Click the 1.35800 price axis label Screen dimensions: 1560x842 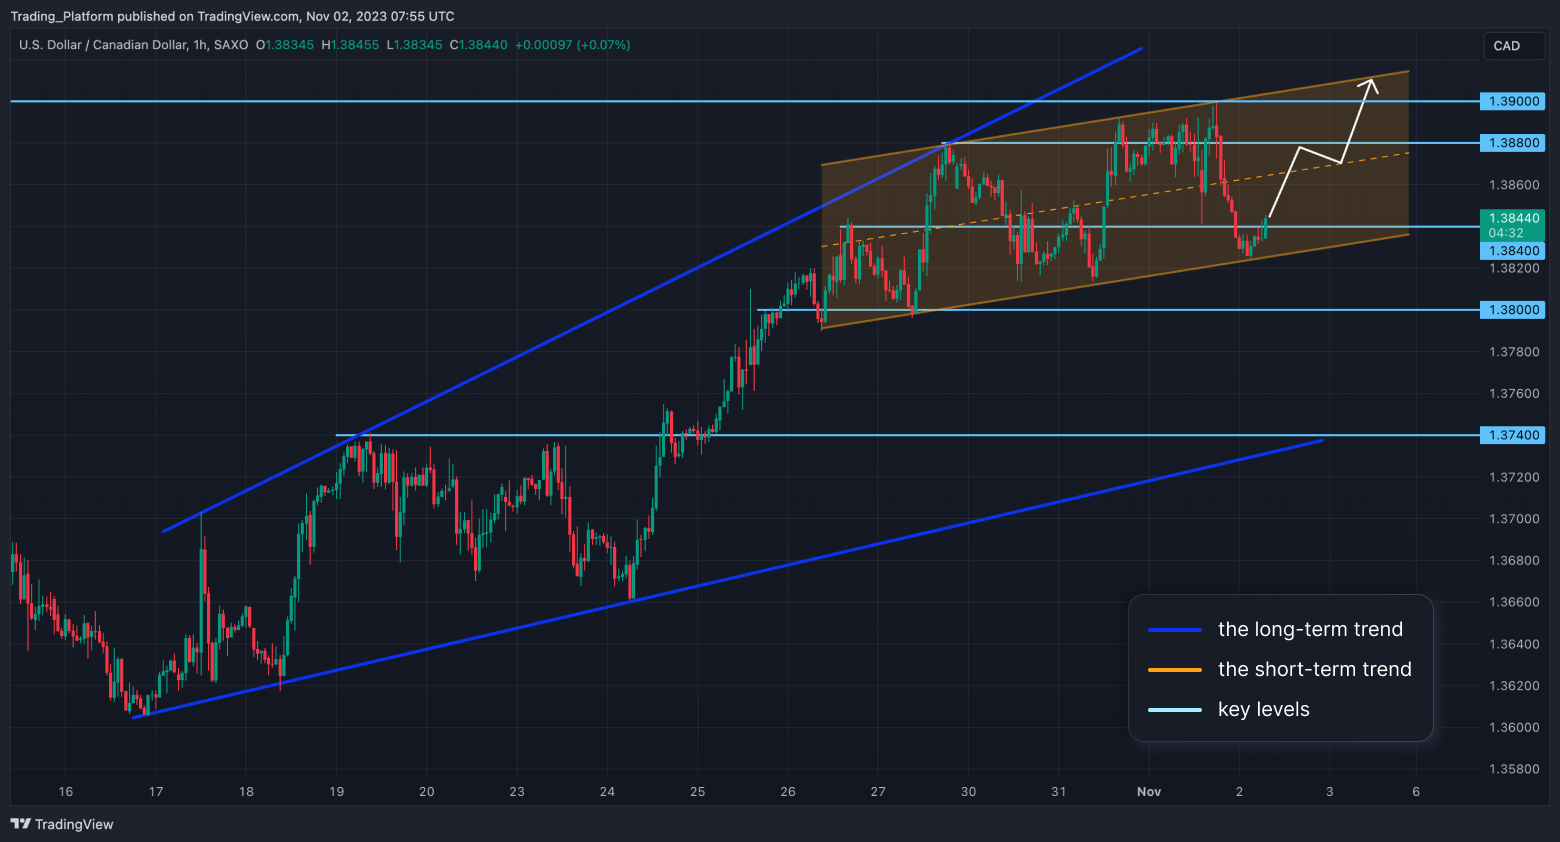pyautogui.click(x=1514, y=769)
